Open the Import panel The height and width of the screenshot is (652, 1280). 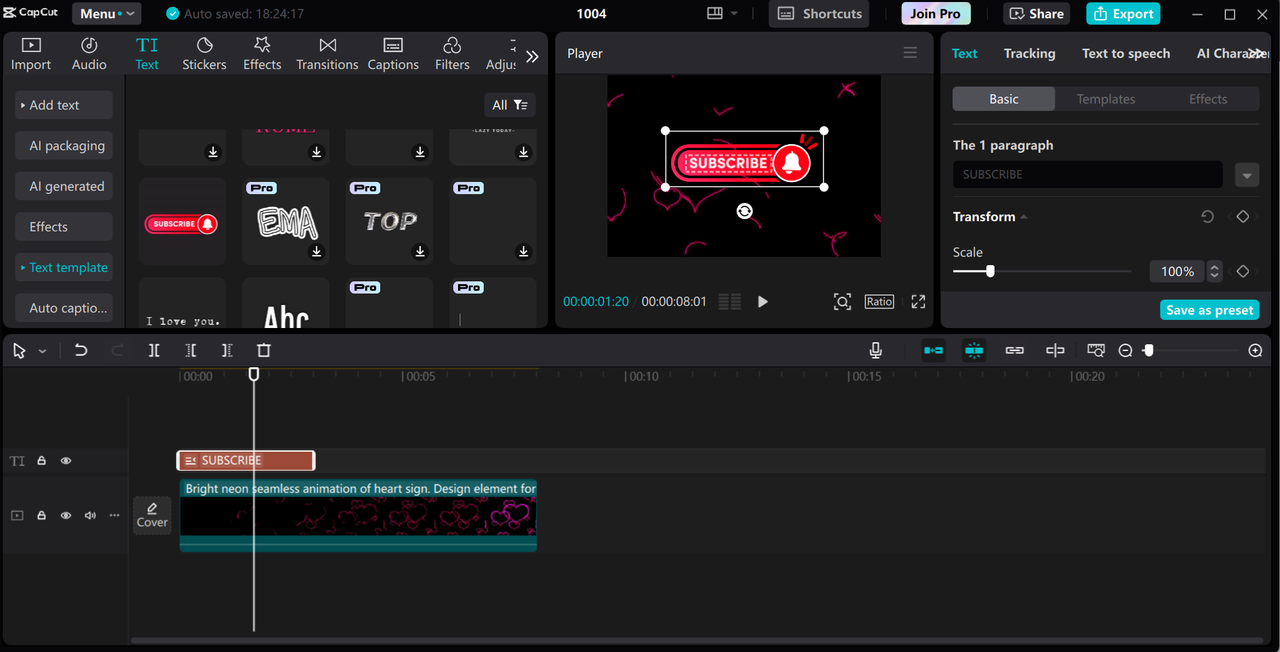click(31, 54)
